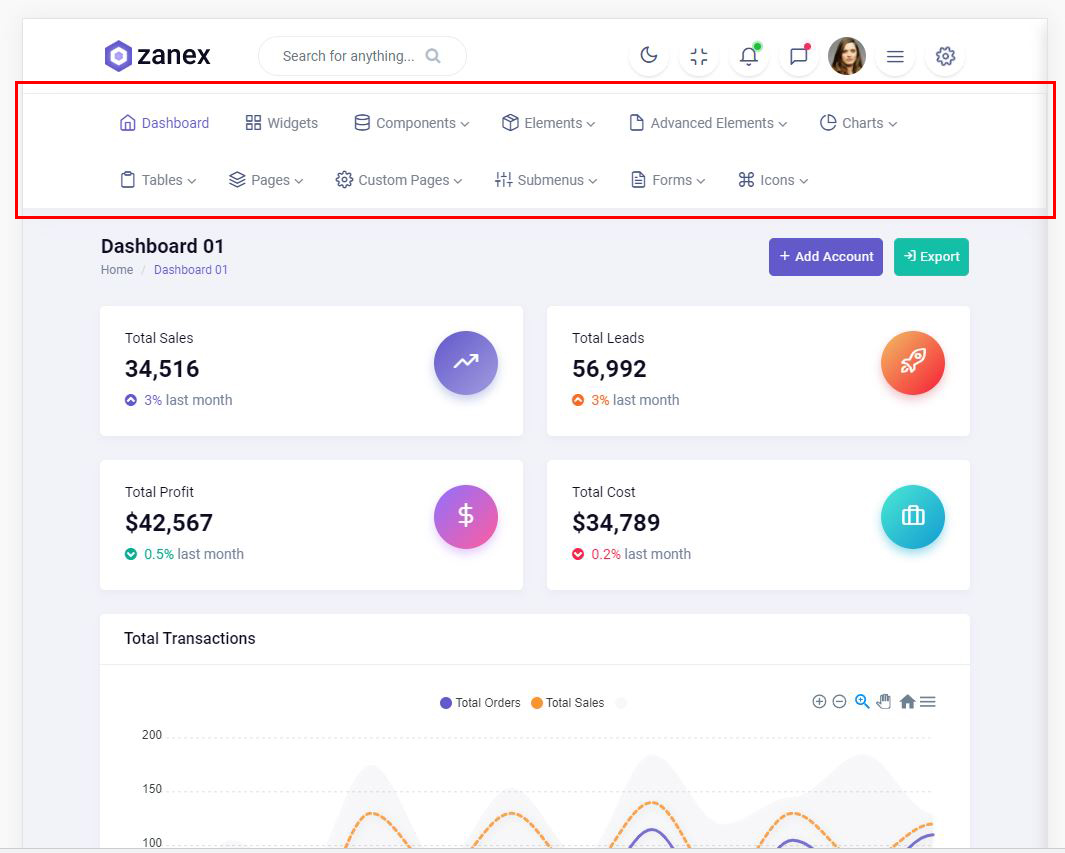Click the fullscreen exit icon

point(699,56)
